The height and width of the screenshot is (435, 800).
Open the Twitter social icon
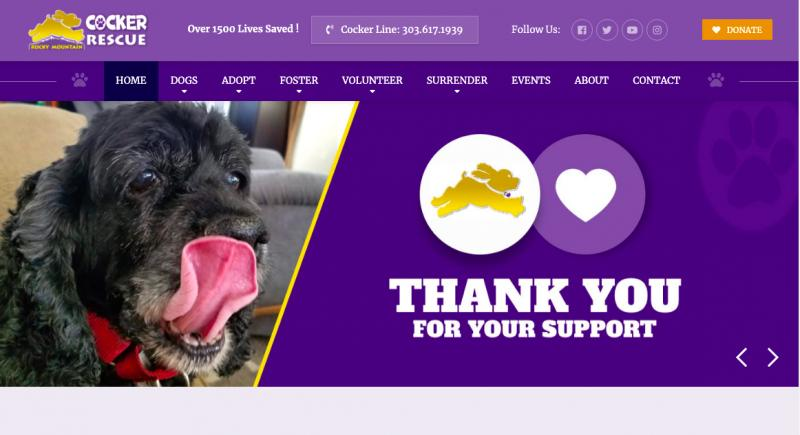(607, 30)
